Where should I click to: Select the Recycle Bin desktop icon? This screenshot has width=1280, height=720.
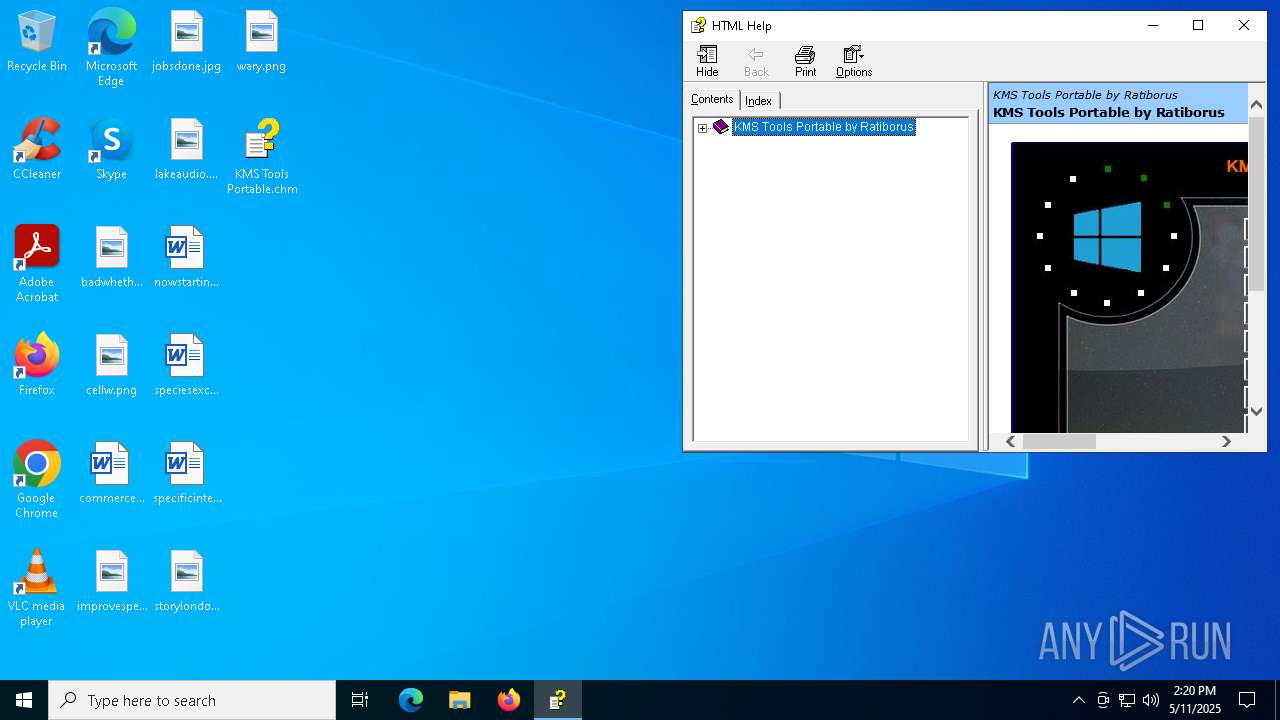(x=37, y=42)
